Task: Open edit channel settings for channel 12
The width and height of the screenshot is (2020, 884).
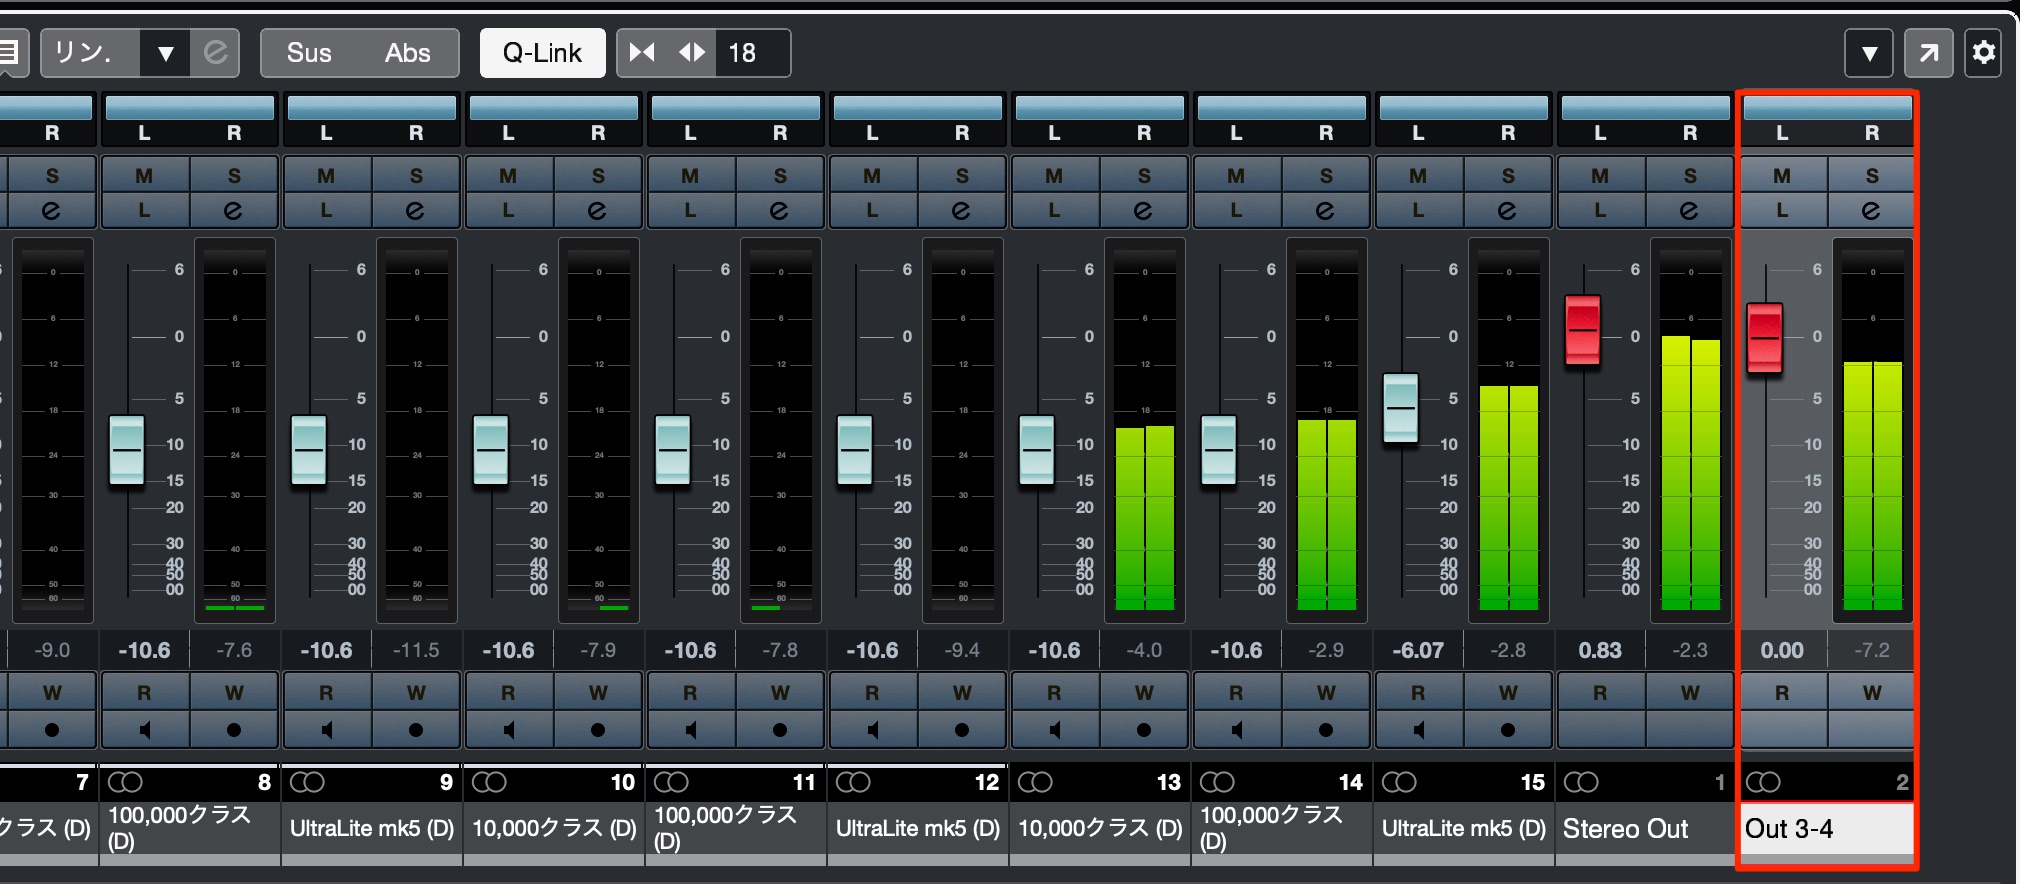Action: coord(961,211)
